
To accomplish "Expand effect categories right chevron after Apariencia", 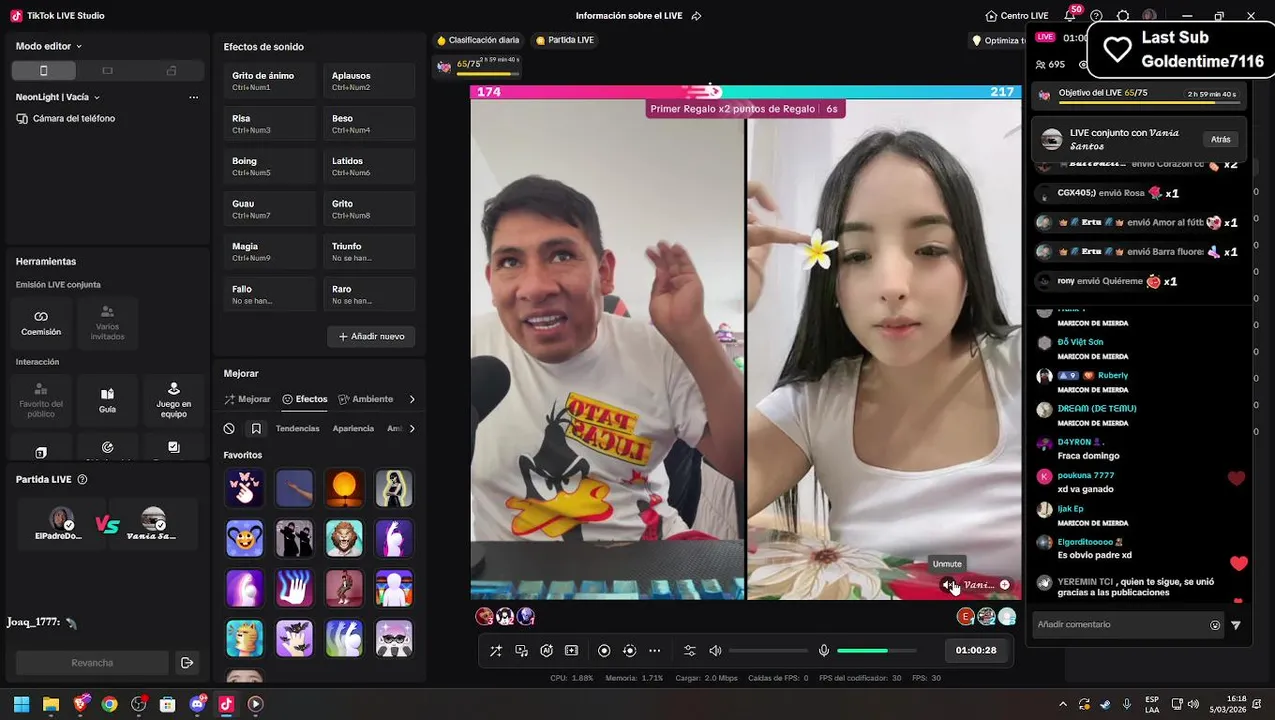I will [x=412, y=428].
